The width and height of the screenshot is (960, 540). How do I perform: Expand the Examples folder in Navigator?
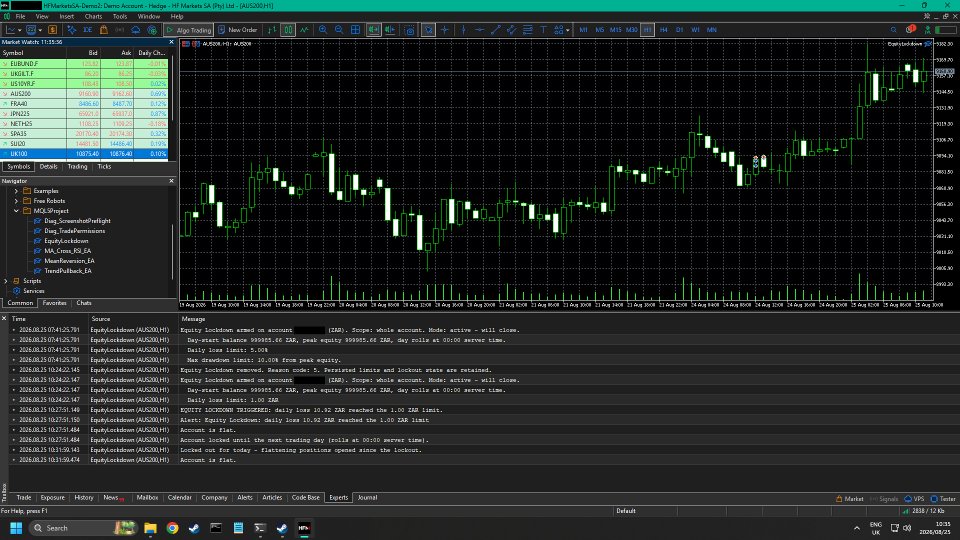tap(16, 191)
